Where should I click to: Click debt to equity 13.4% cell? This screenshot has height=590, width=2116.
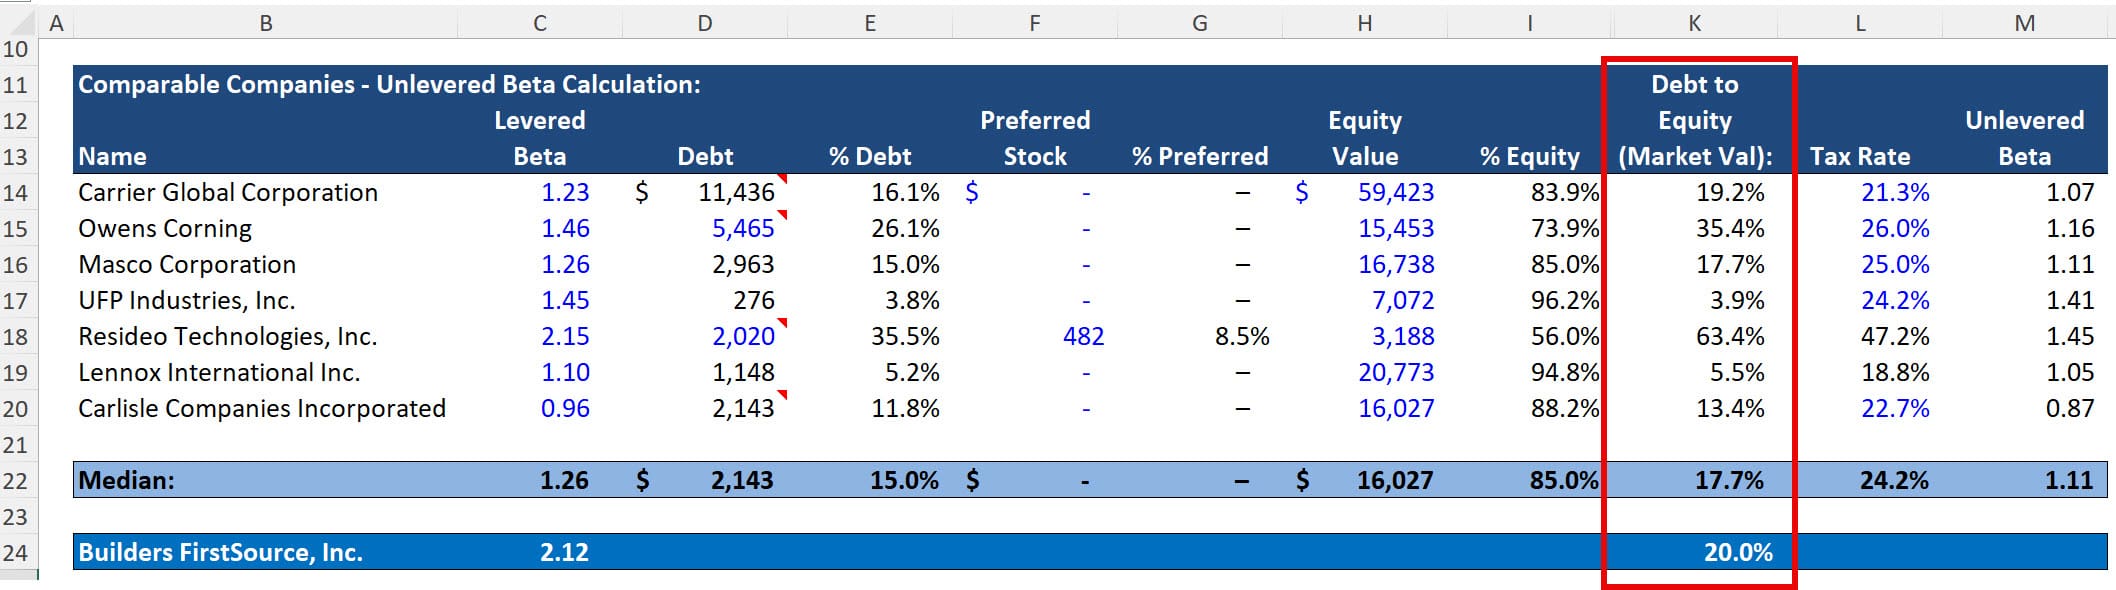[1730, 408]
